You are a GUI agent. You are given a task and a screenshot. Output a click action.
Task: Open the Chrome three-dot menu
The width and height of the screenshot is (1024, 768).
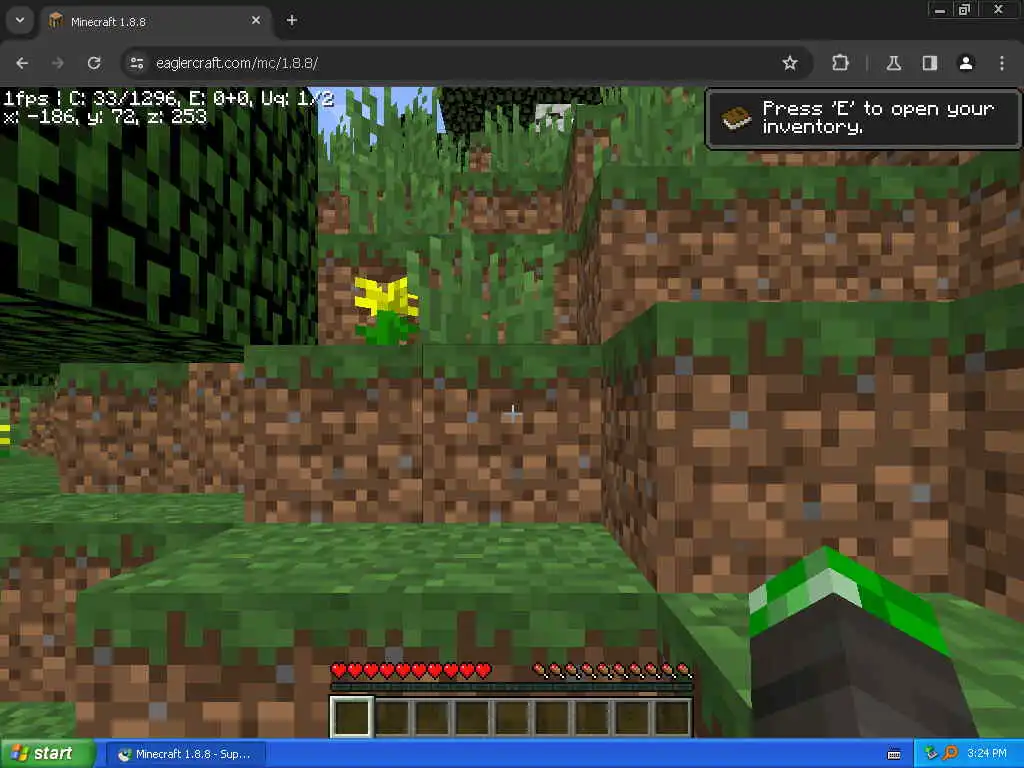pos(1002,63)
